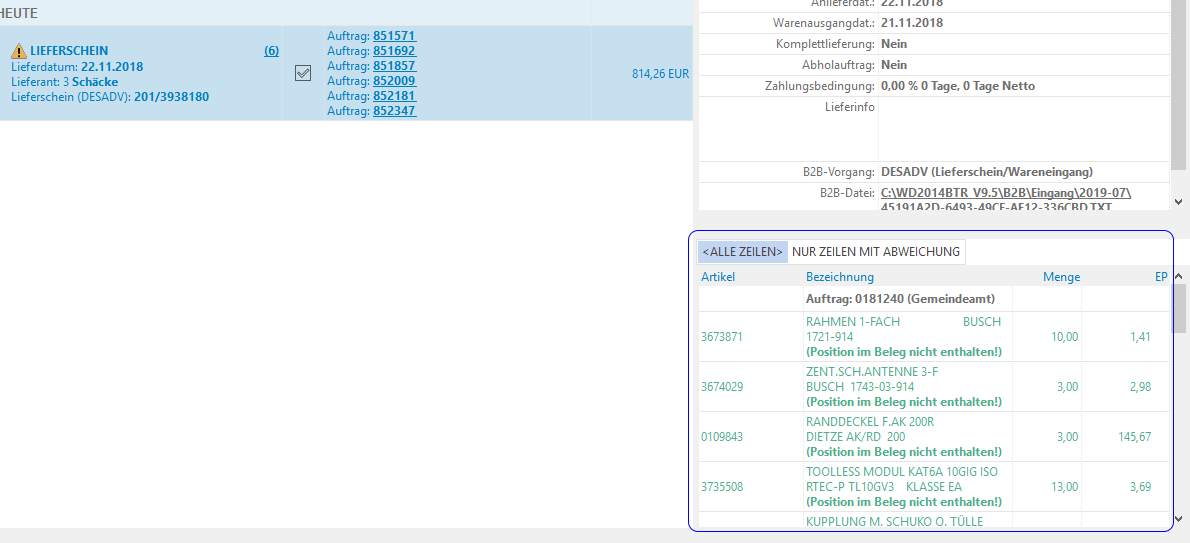The image size is (1190, 543).
Task: Open order link 851692
Action: tap(394, 51)
